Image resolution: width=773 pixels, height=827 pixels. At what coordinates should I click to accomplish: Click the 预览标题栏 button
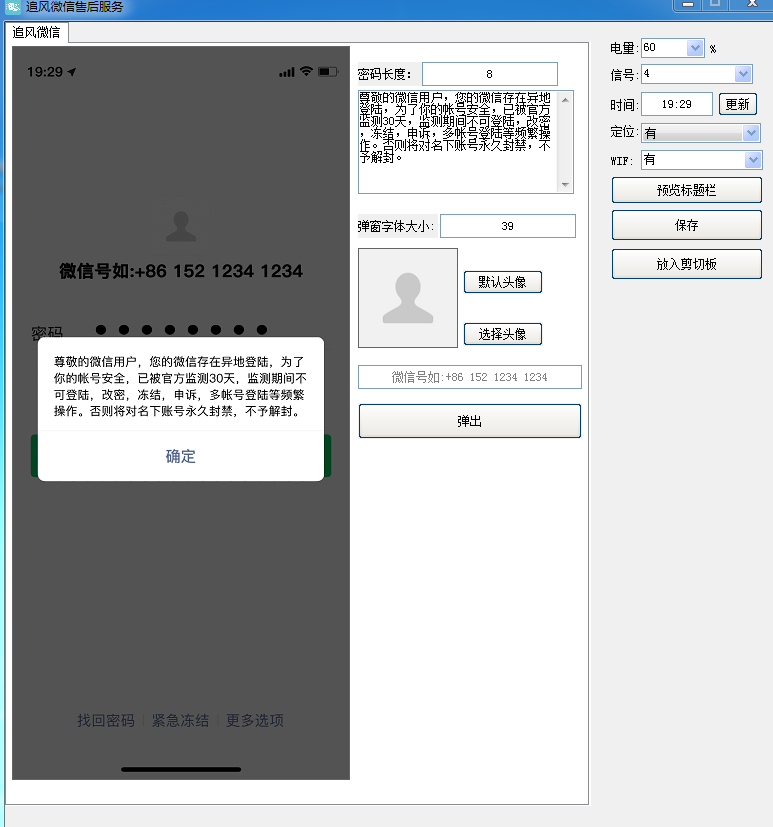coord(687,190)
